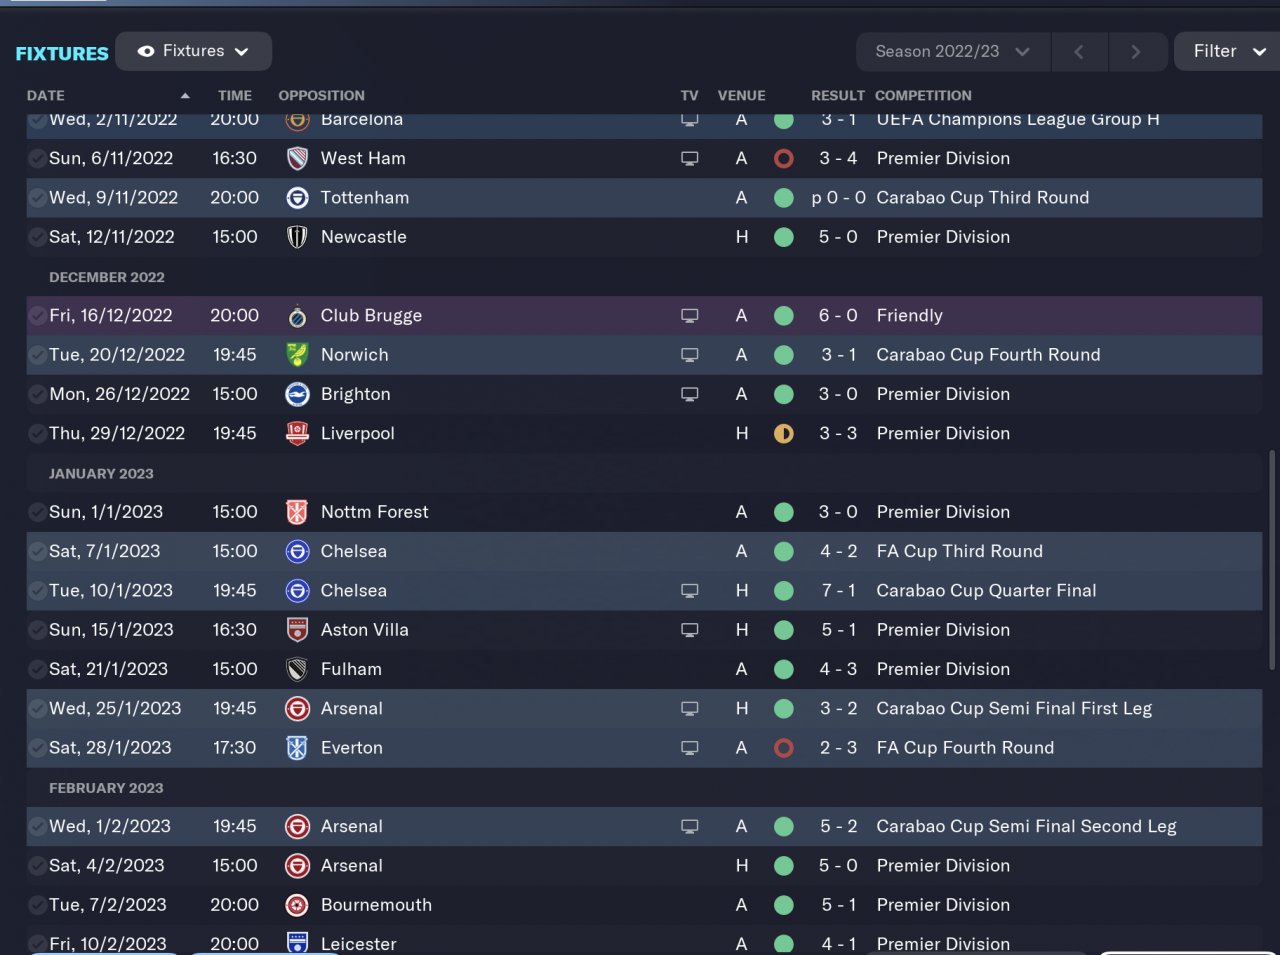Sort fixtures by the Date column header
The height and width of the screenshot is (955, 1280).
coord(46,95)
